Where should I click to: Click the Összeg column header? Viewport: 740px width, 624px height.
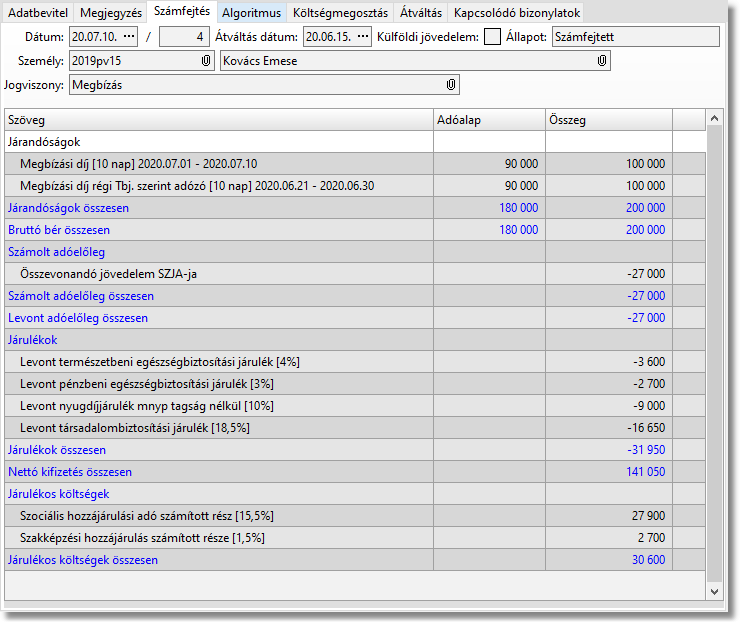click(608, 120)
